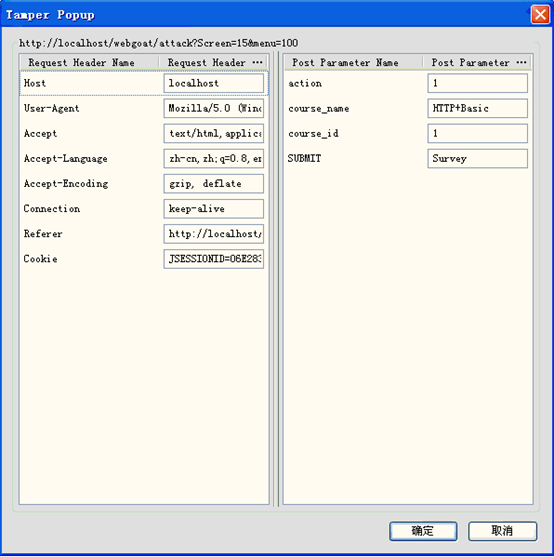Click the Post Parameter Name column header
Viewport: 554px width, 557px height.
coord(353,63)
